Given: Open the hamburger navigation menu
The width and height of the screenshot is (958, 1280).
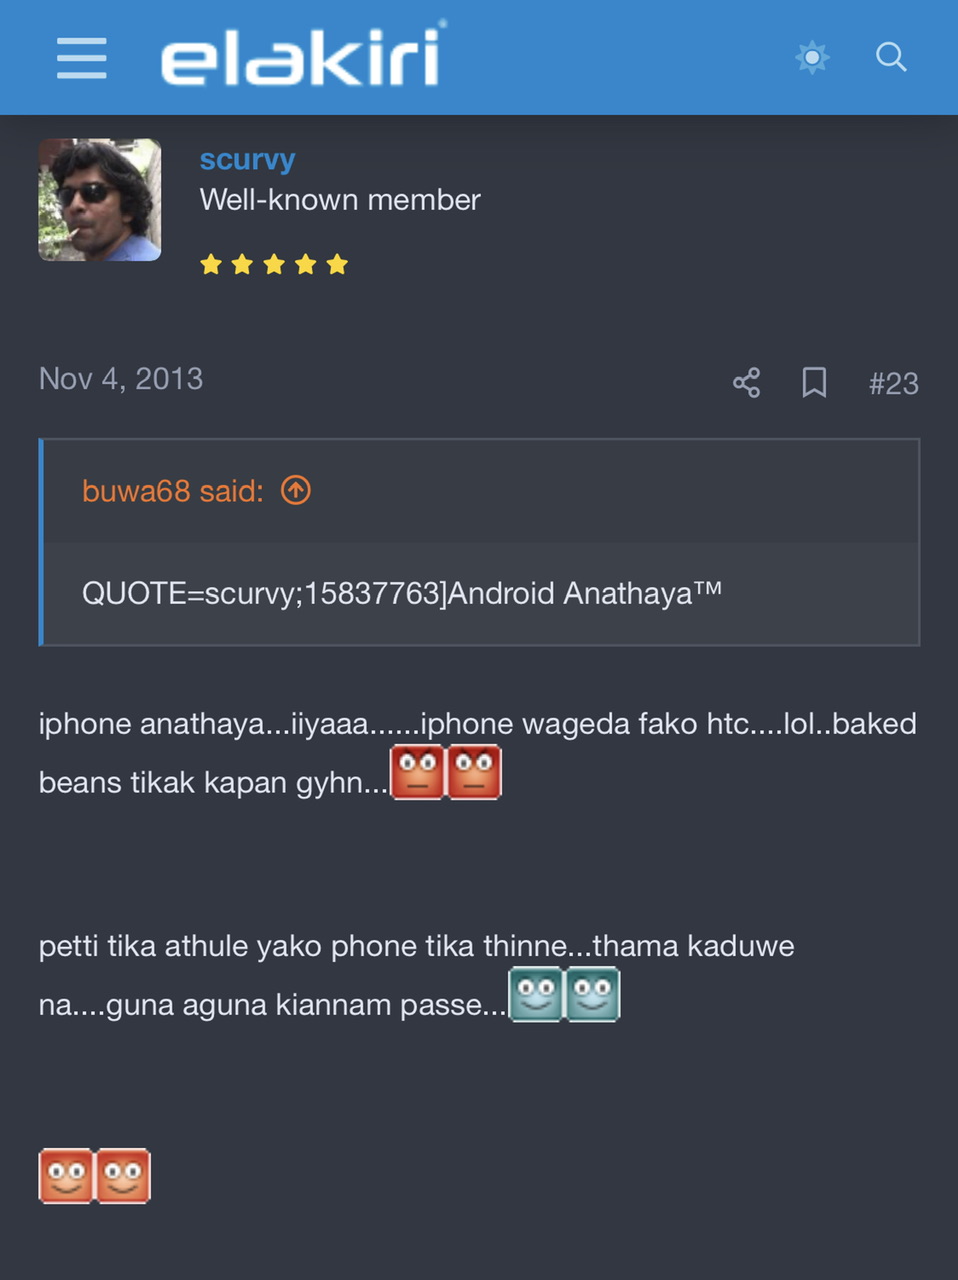Looking at the screenshot, I should [82, 58].
